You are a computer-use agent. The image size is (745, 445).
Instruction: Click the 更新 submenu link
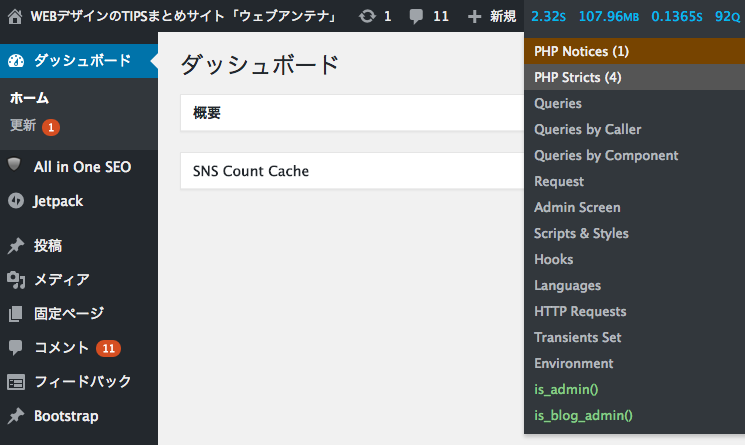(23, 125)
